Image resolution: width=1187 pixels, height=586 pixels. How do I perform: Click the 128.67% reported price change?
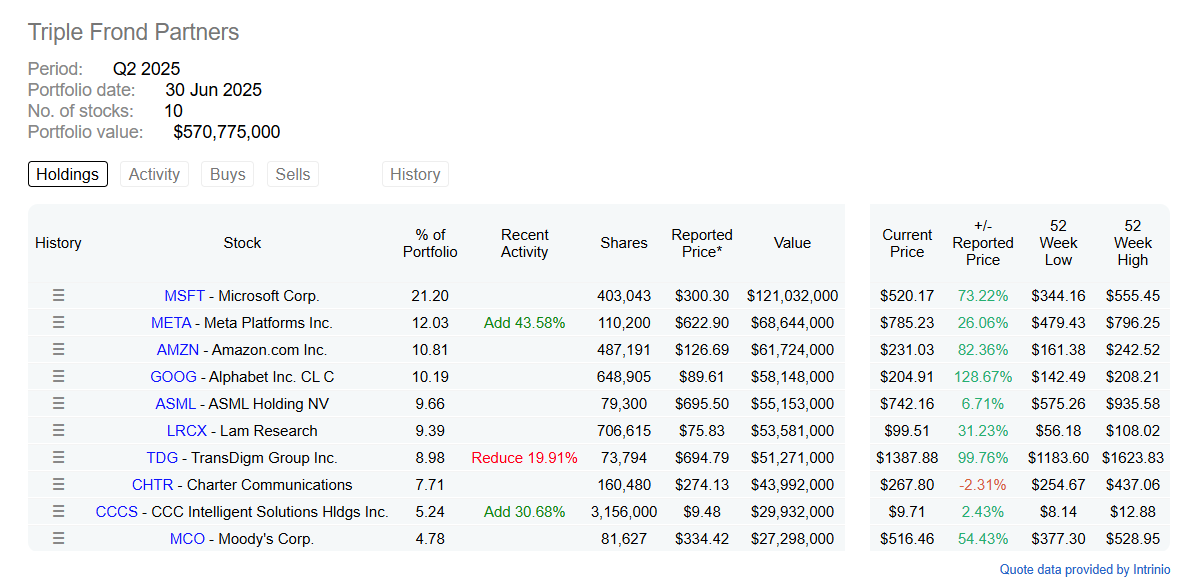[x=983, y=377]
